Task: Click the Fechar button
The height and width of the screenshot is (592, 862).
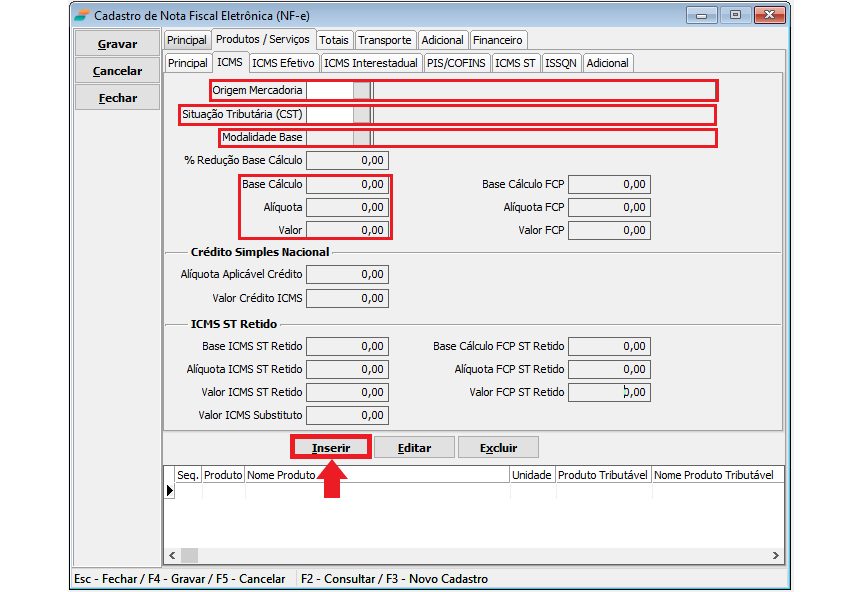Action: point(117,98)
